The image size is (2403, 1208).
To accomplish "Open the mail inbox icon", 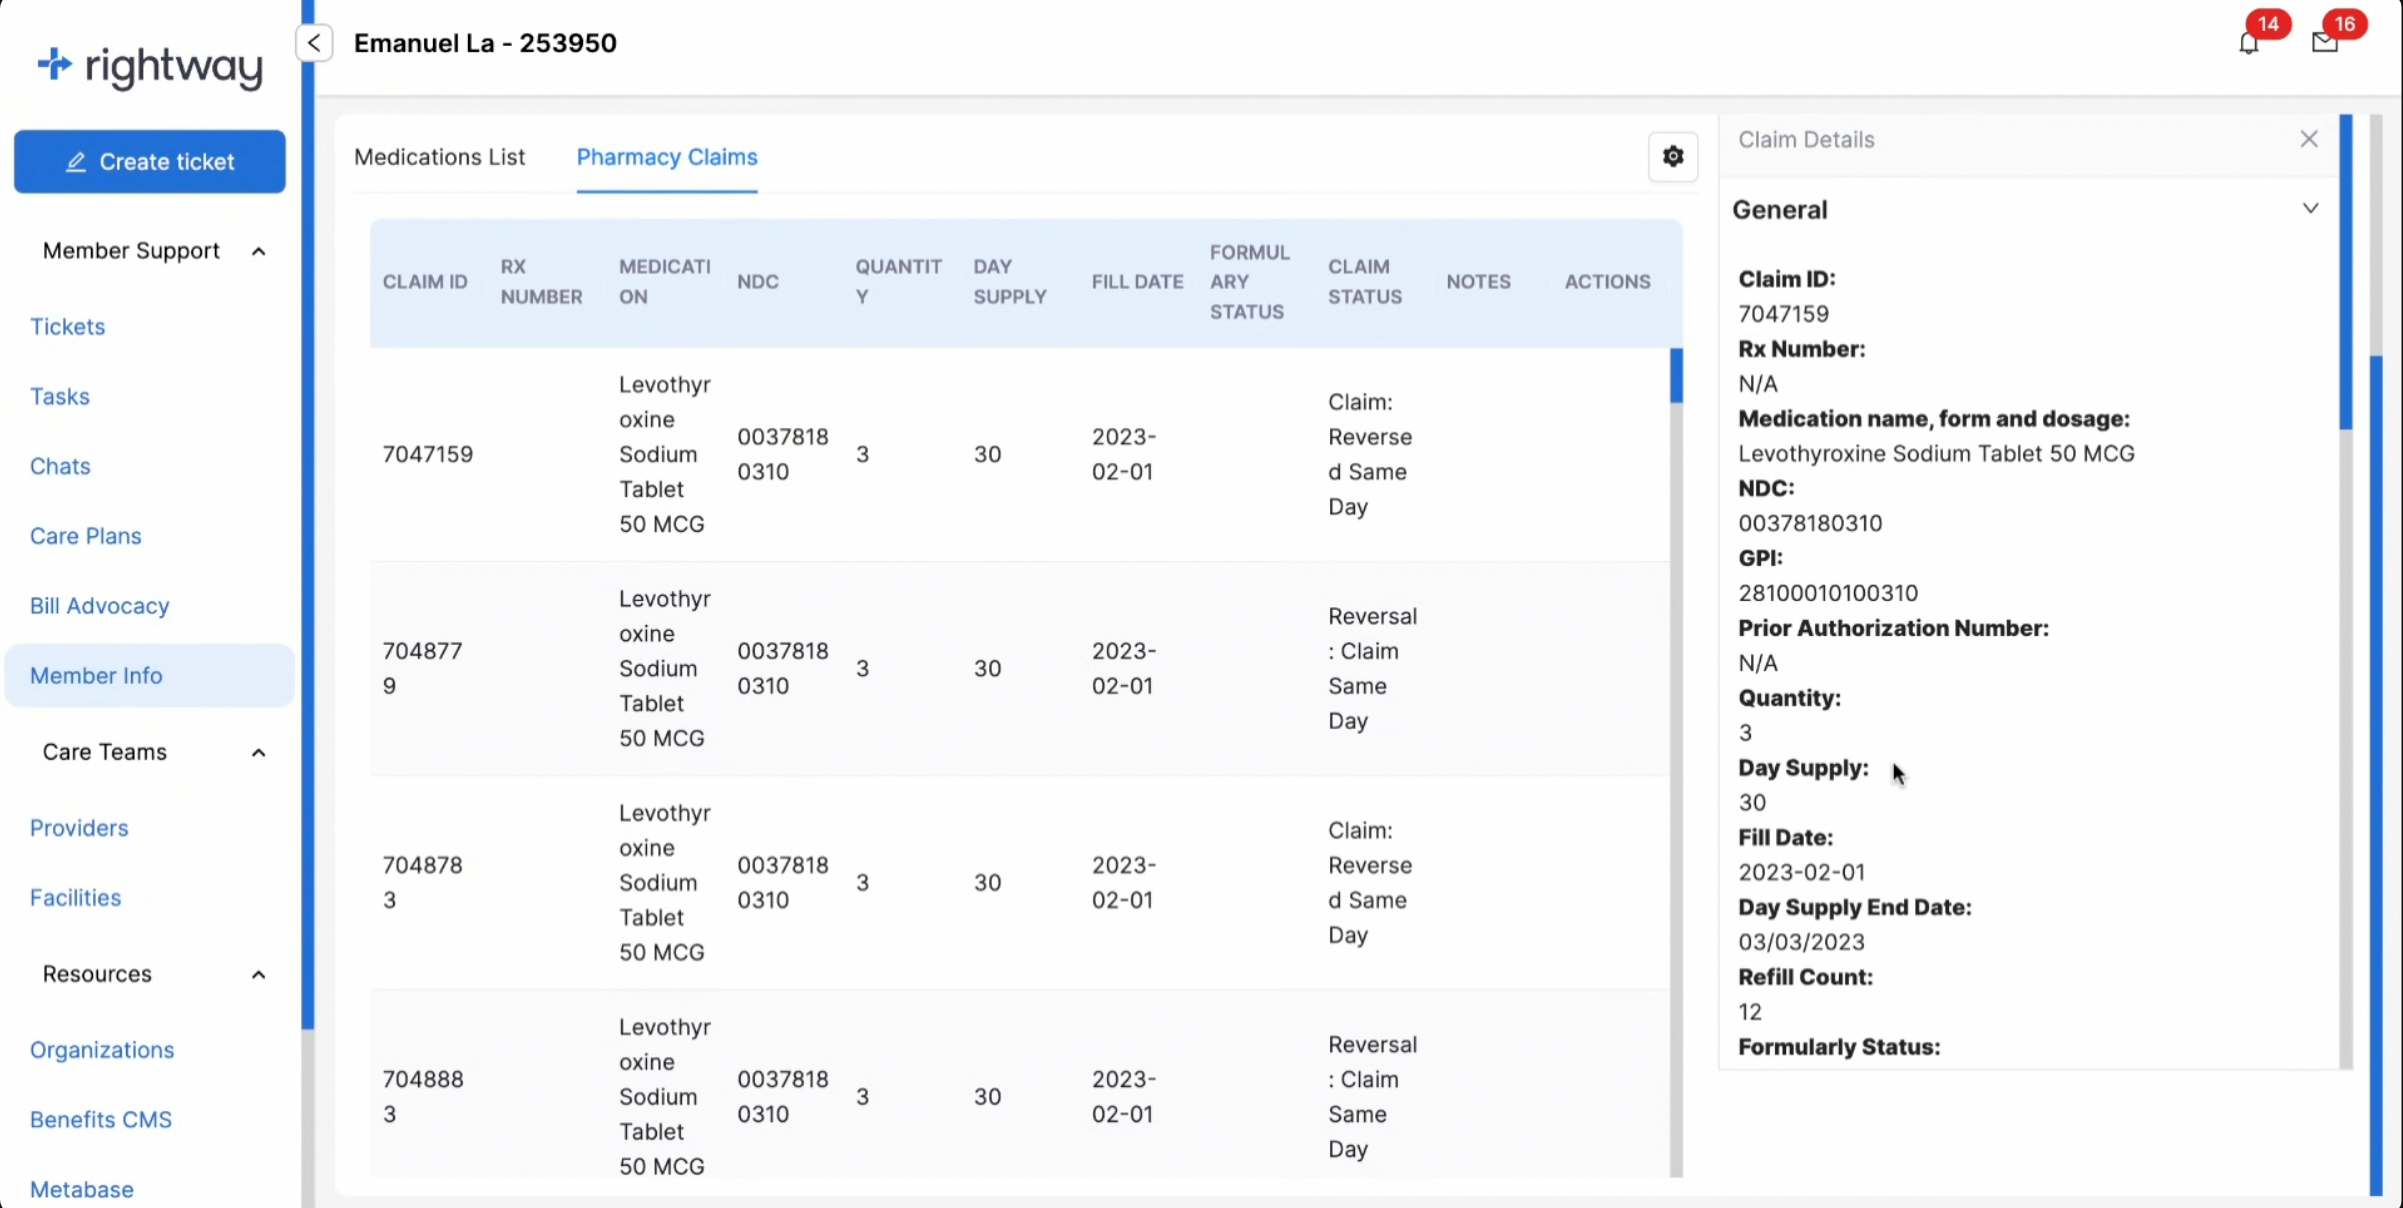I will tap(2325, 43).
